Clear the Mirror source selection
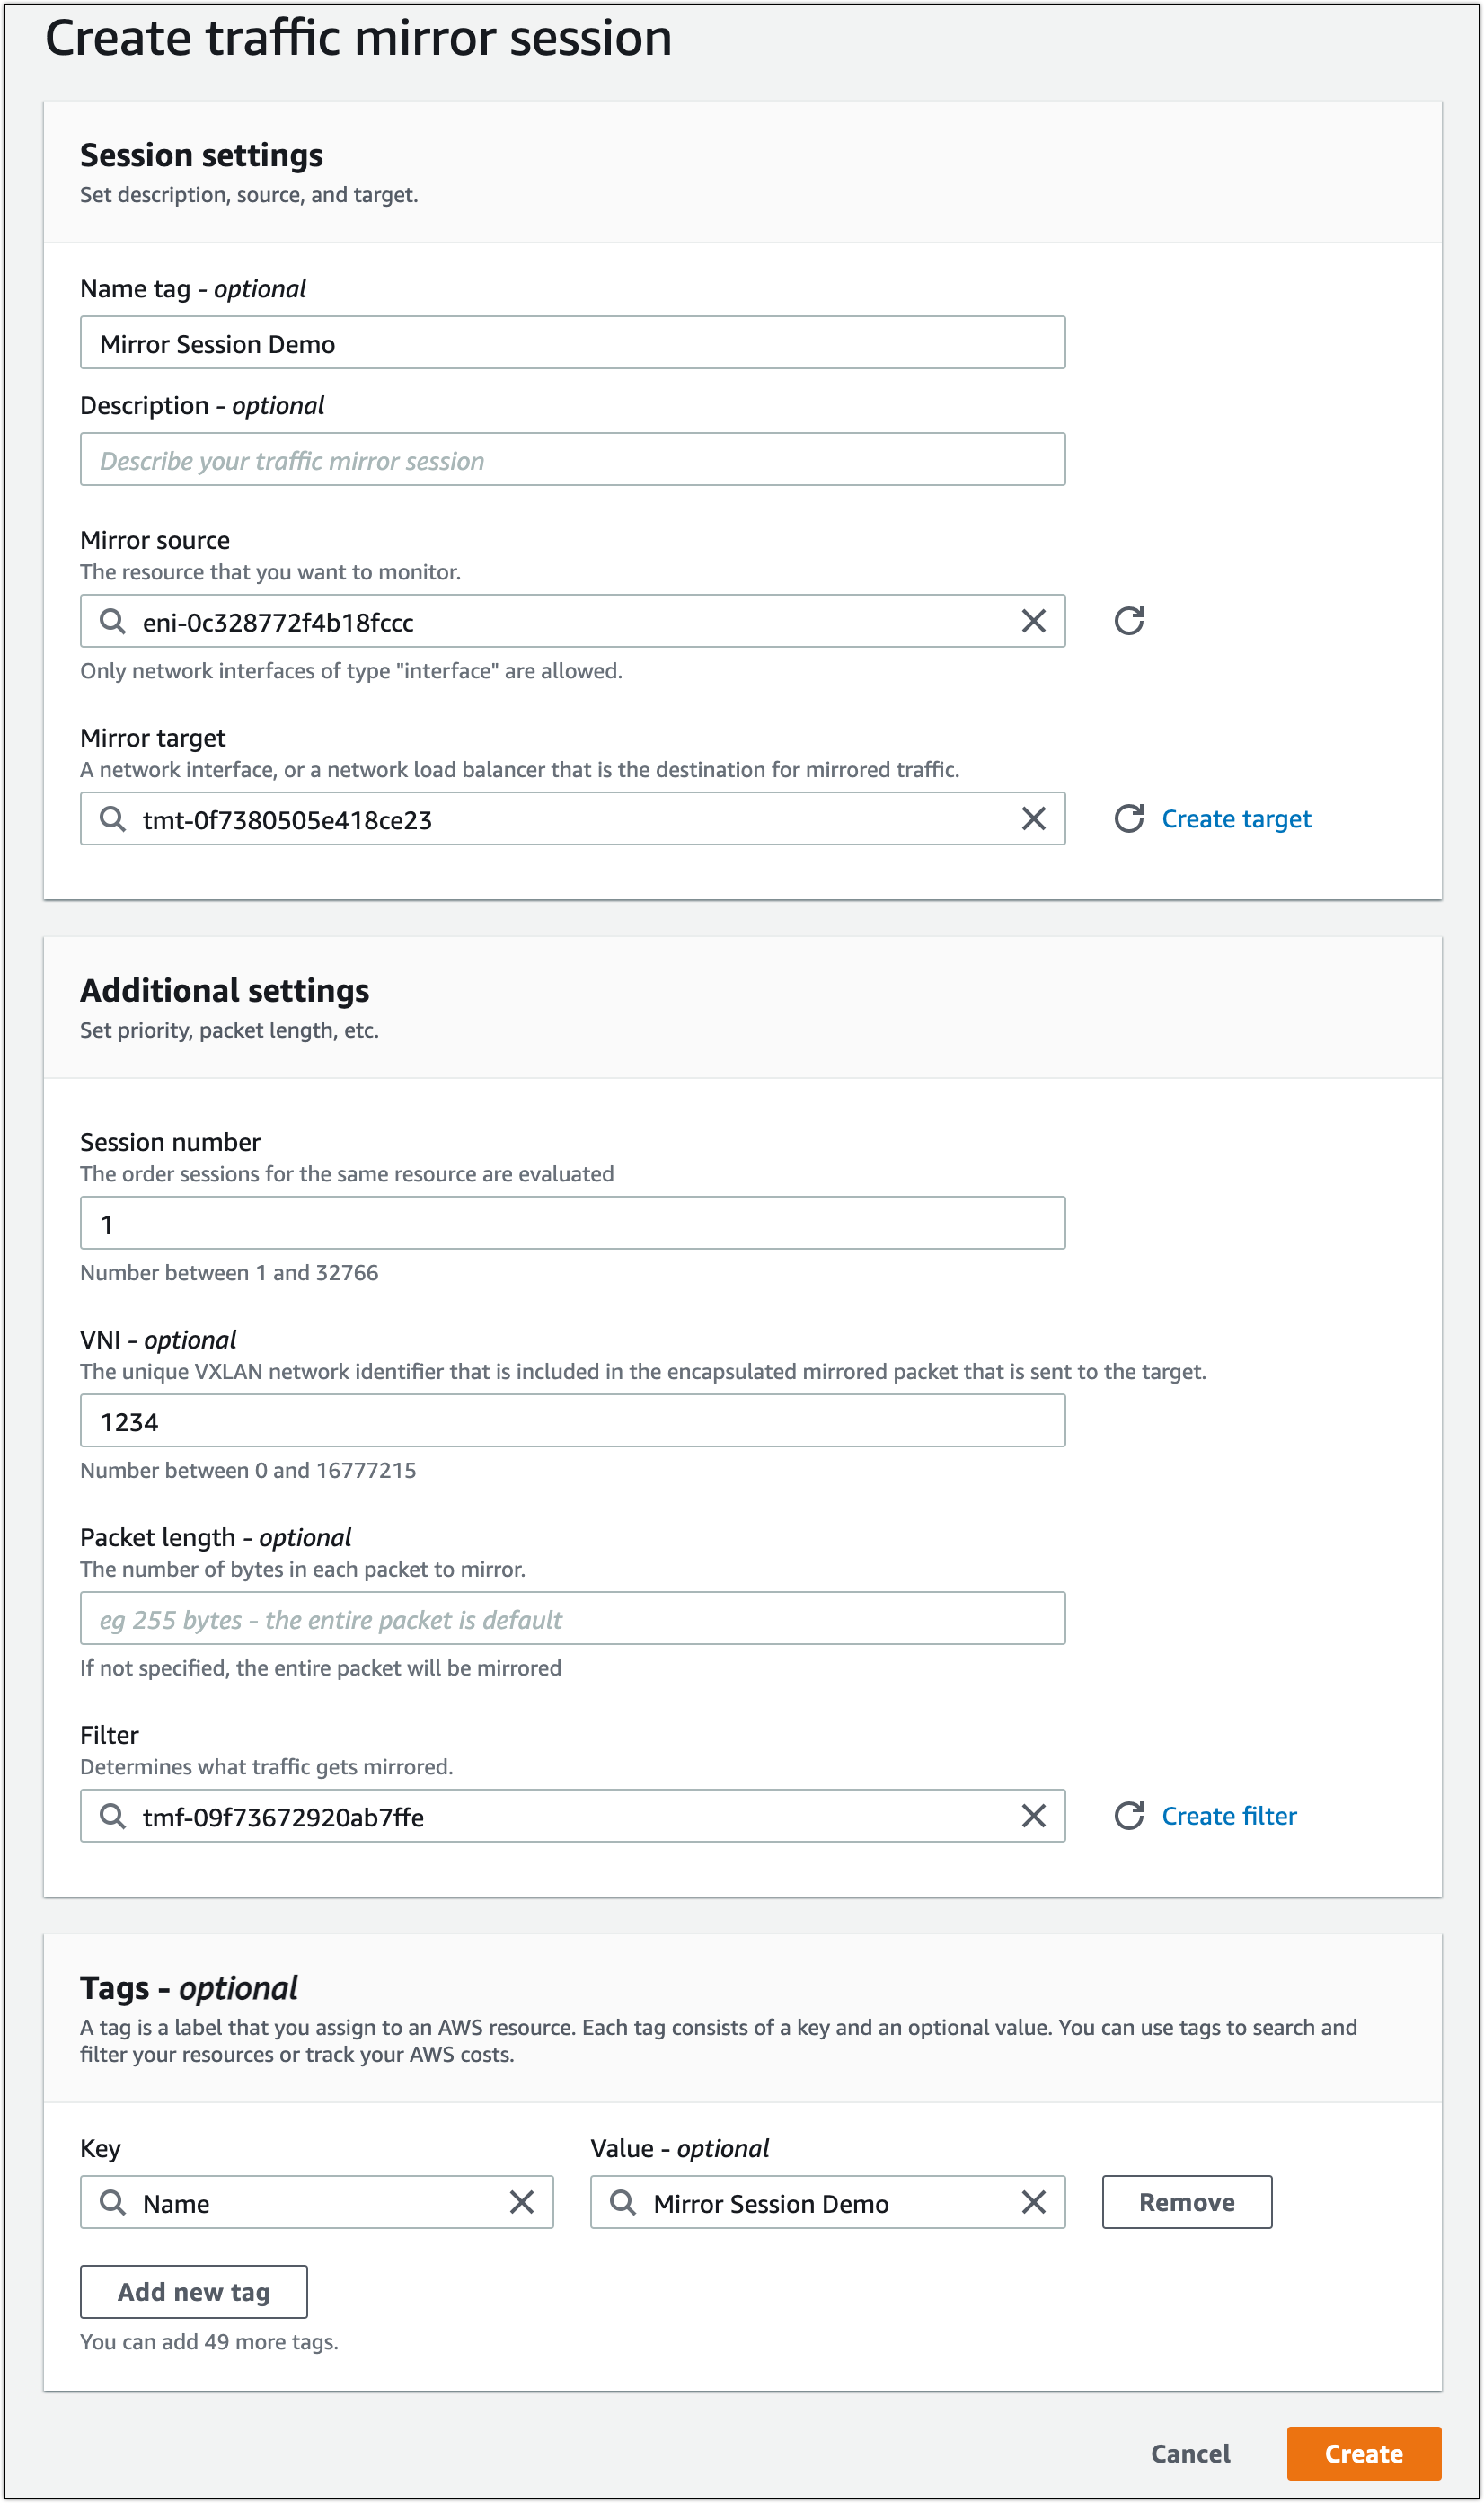 [x=1033, y=620]
